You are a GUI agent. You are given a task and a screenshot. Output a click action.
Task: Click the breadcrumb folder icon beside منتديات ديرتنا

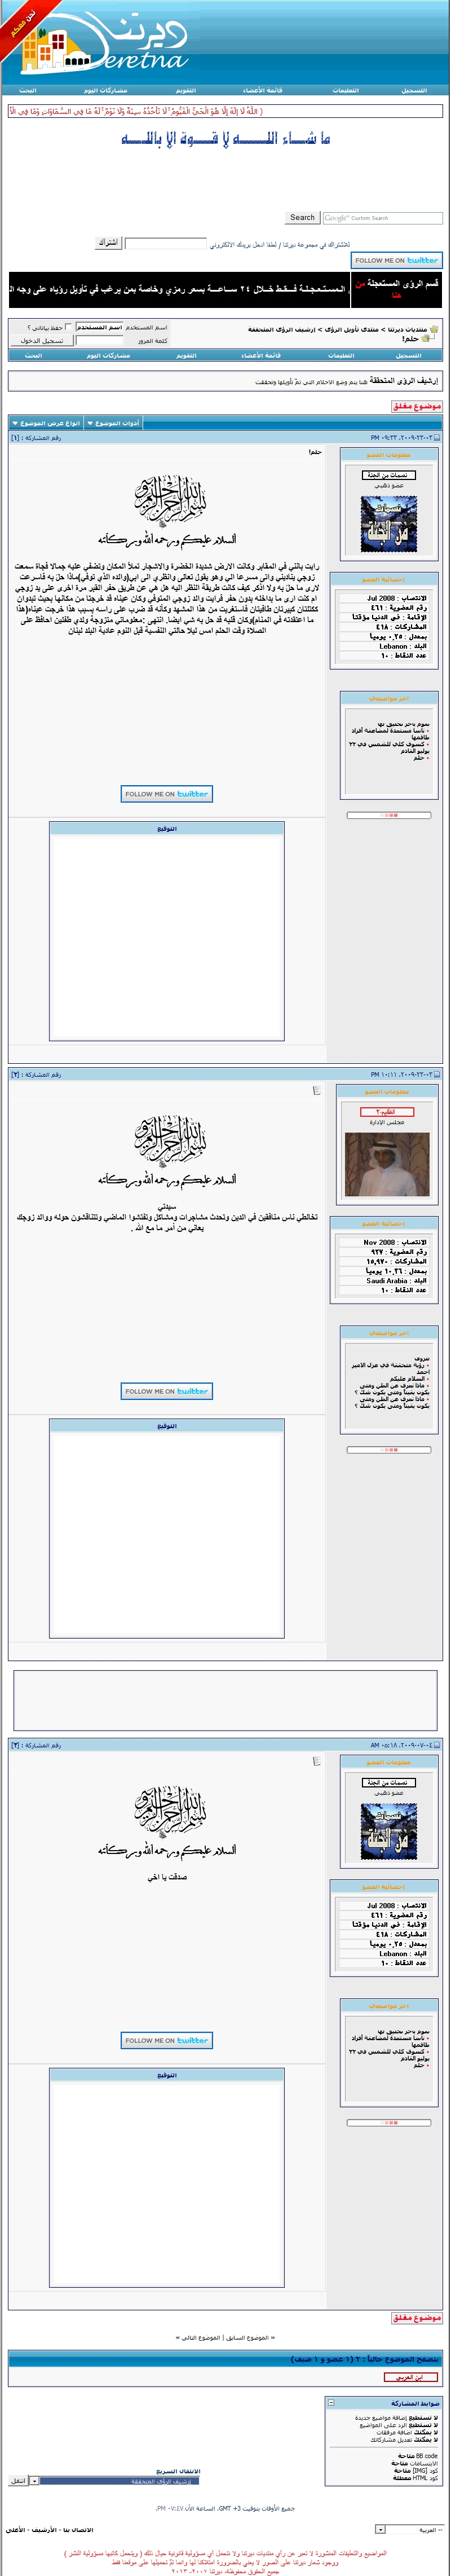point(434,329)
